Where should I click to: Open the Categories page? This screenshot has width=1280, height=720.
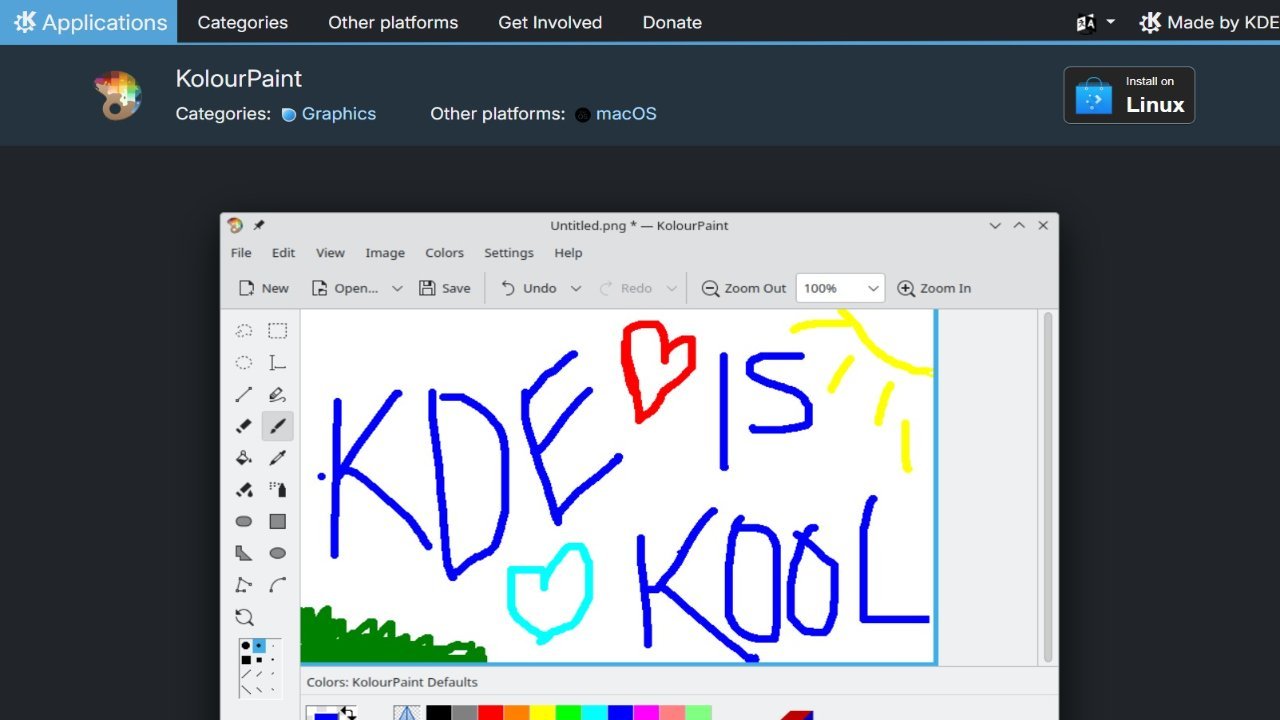coord(242,22)
